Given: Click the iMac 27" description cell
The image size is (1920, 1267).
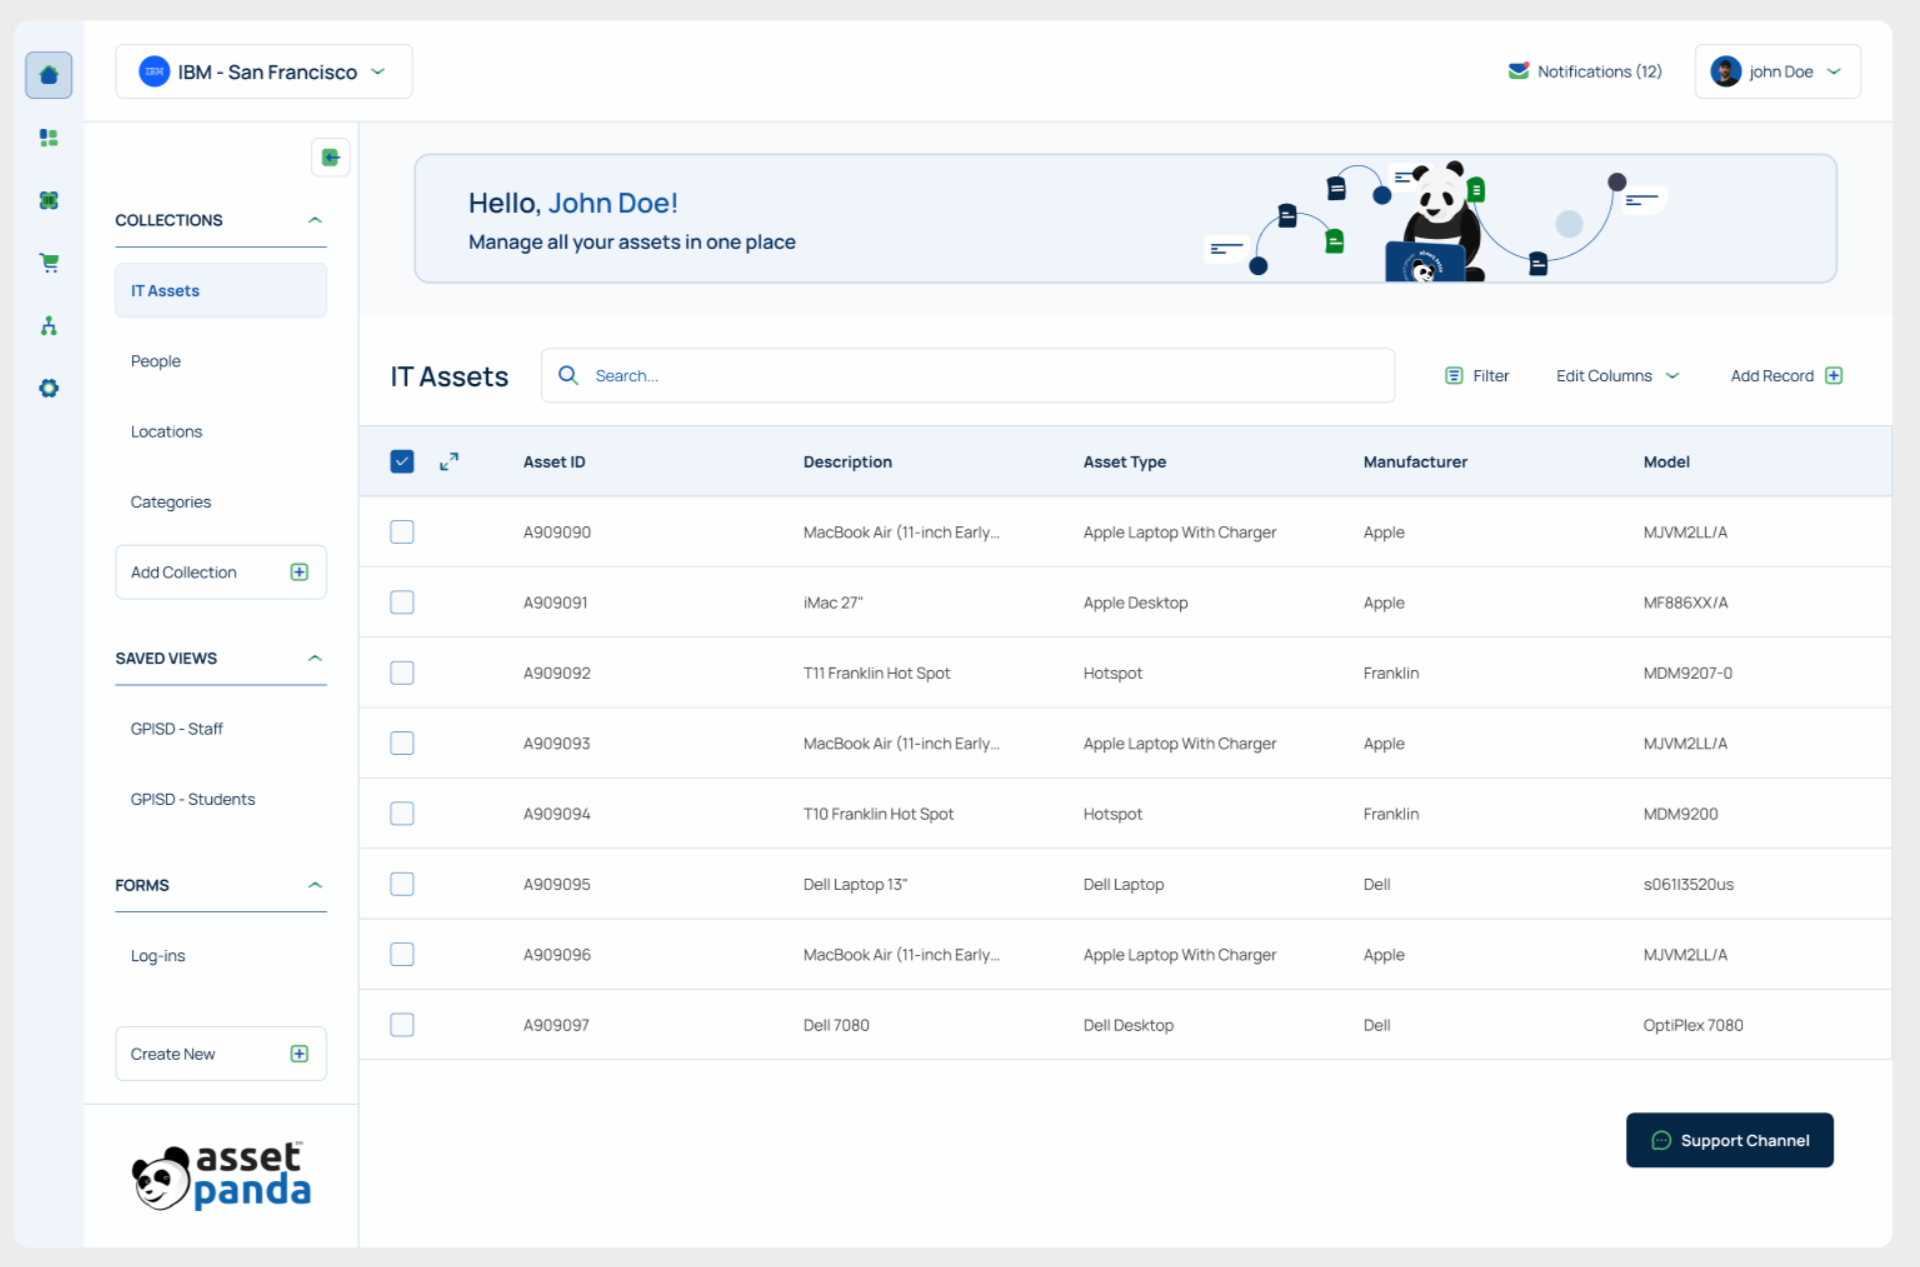Looking at the screenshot, I should [x=832, y=603].
